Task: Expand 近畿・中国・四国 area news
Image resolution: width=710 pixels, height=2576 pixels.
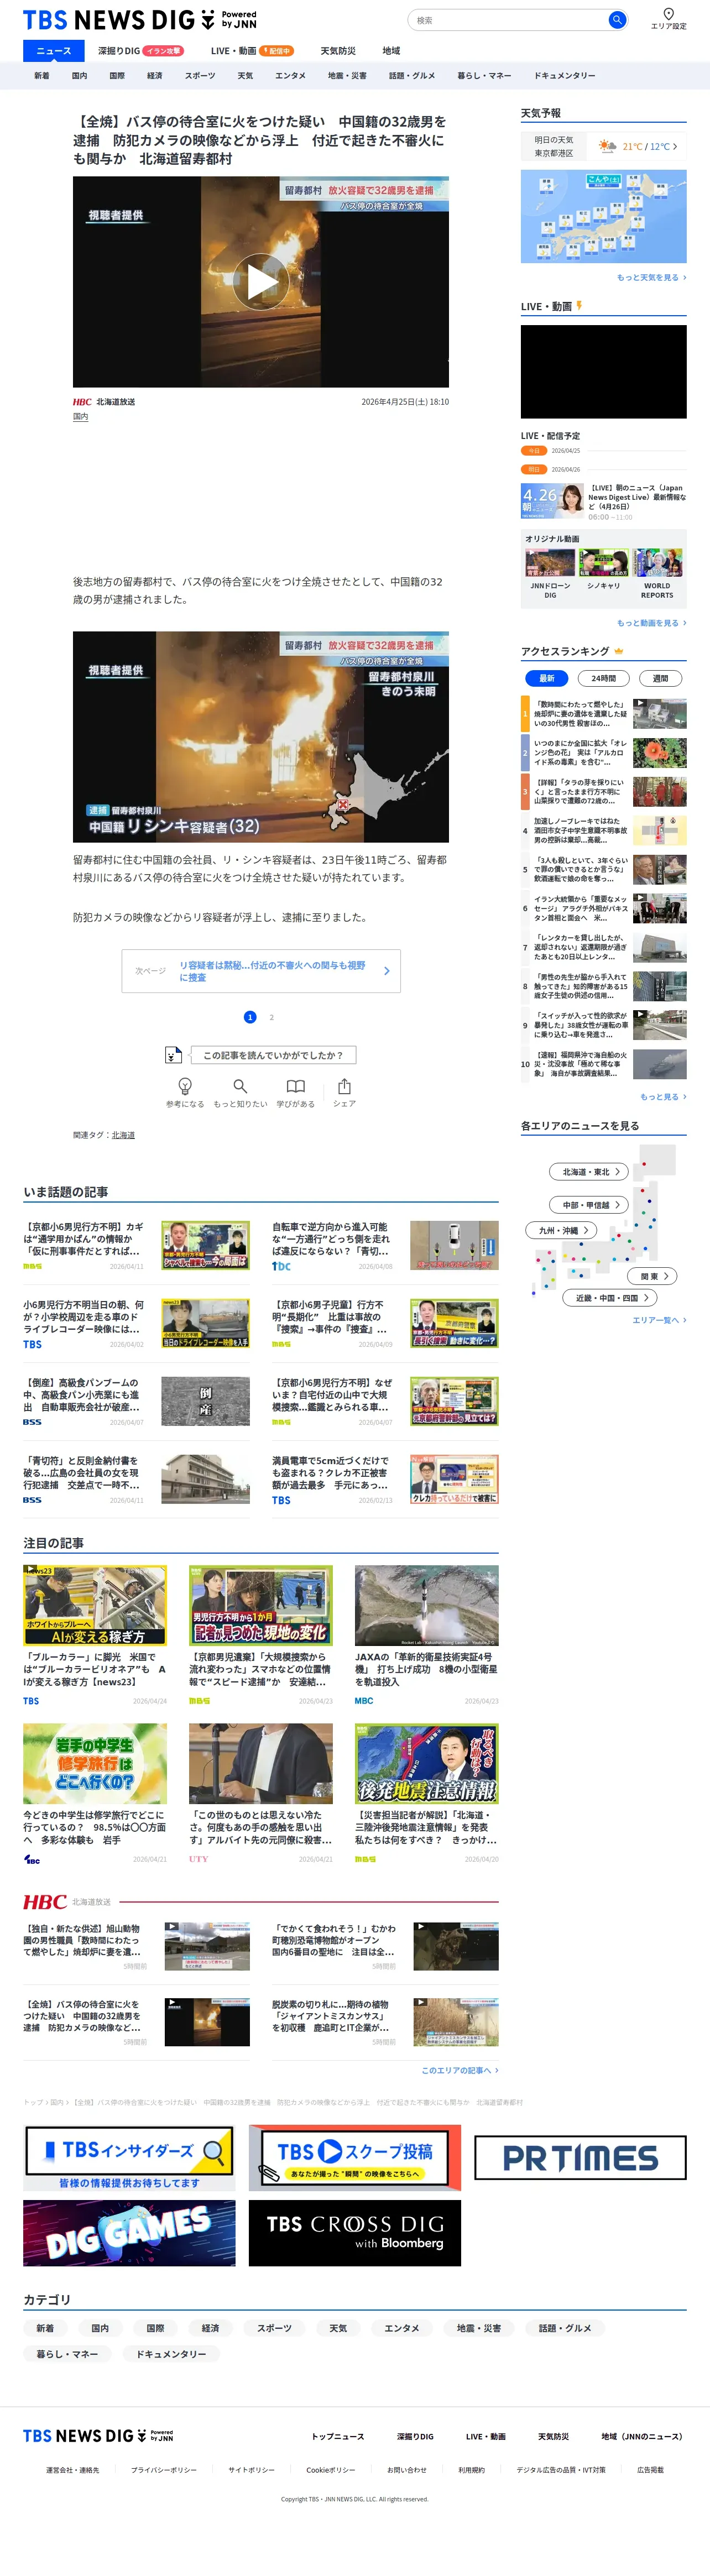Action: [x=610, y=1298]
